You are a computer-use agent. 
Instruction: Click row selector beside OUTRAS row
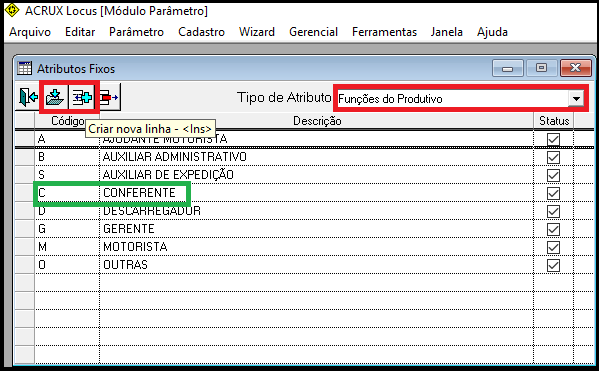(x=24, y=264)
